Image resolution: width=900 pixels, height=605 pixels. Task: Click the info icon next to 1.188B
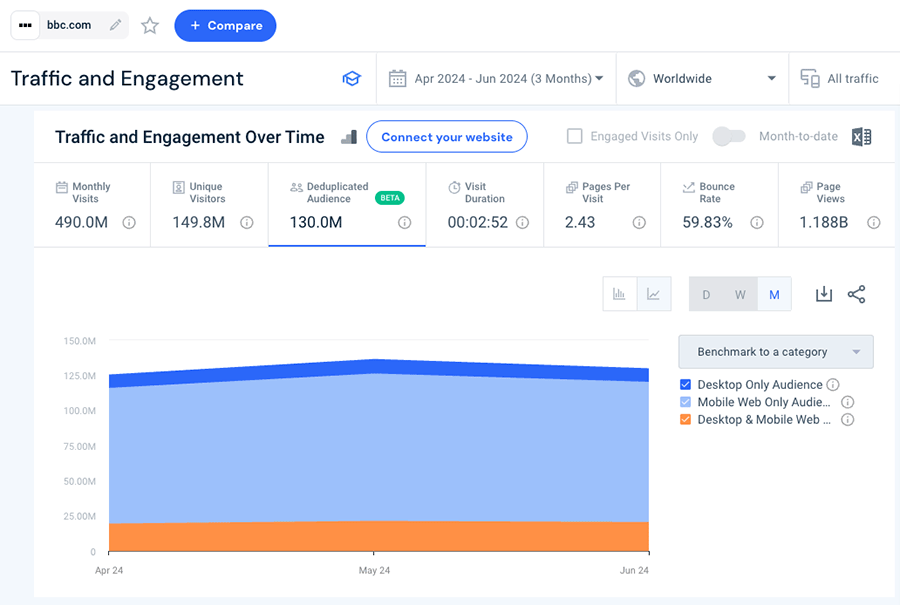click(874, 223)
